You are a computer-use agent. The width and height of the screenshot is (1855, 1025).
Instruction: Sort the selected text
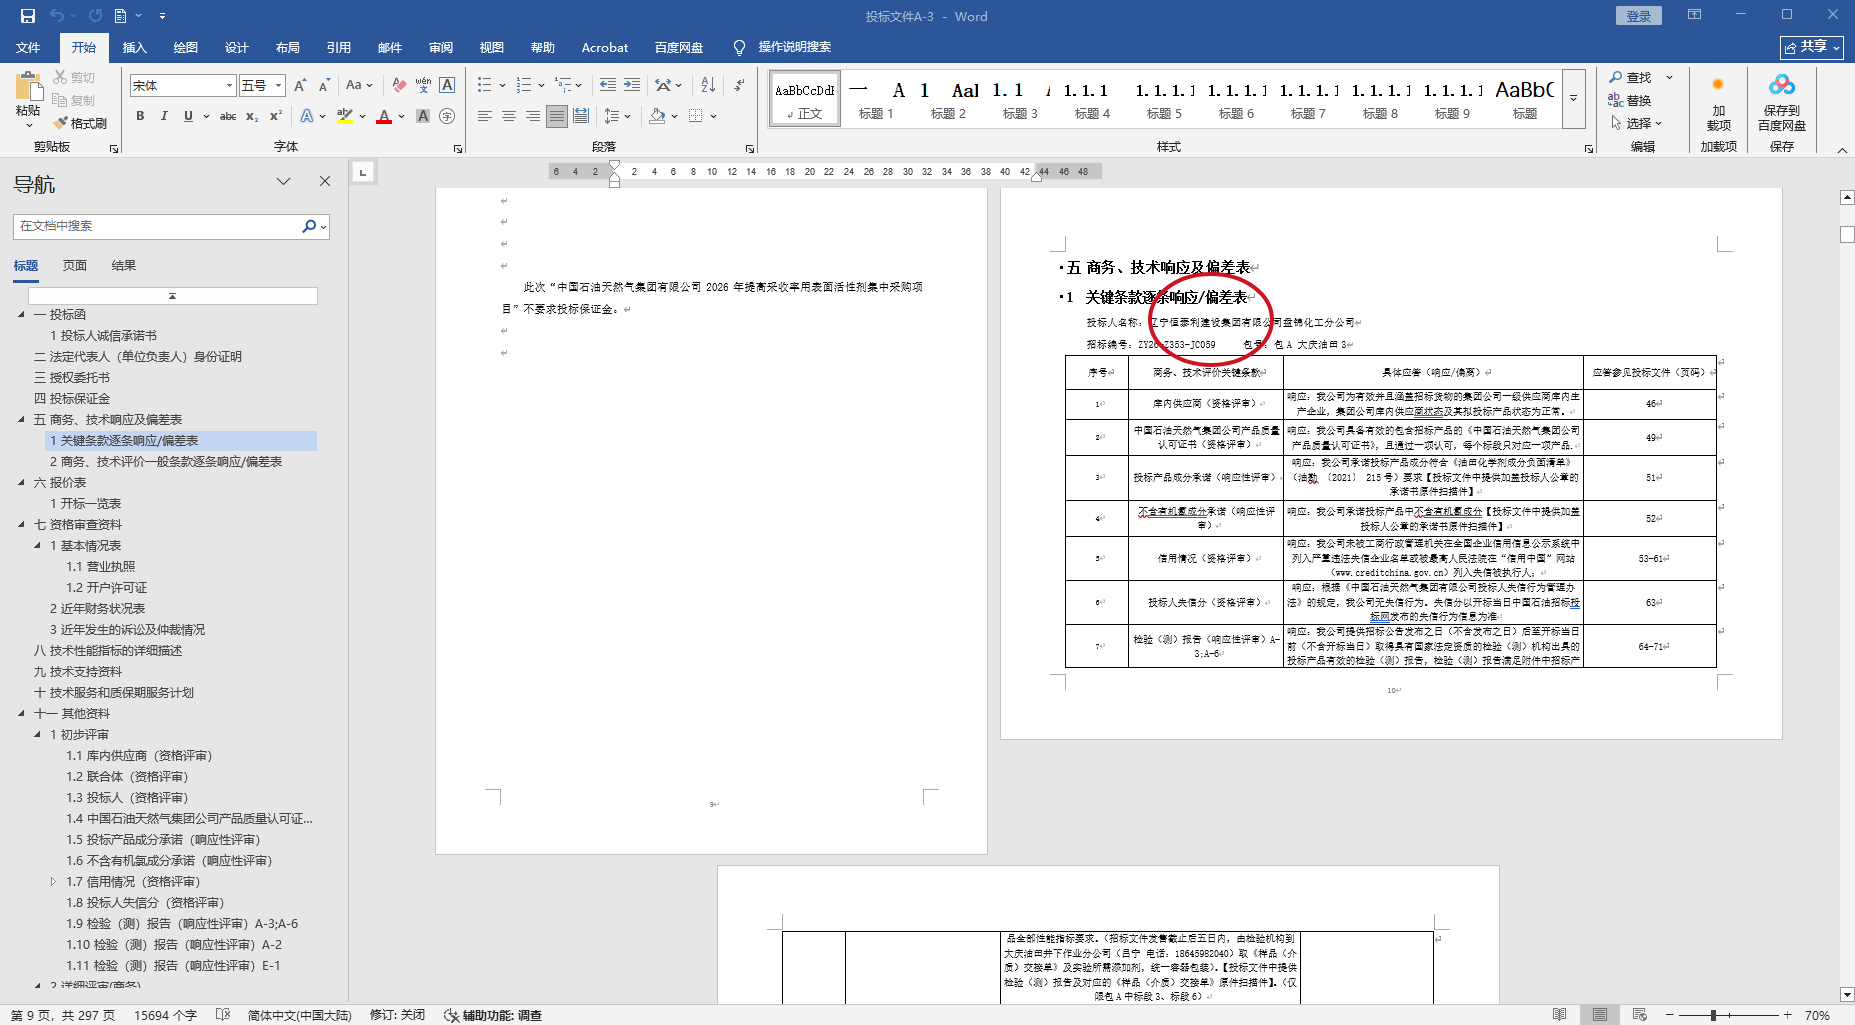click(708, 85)
